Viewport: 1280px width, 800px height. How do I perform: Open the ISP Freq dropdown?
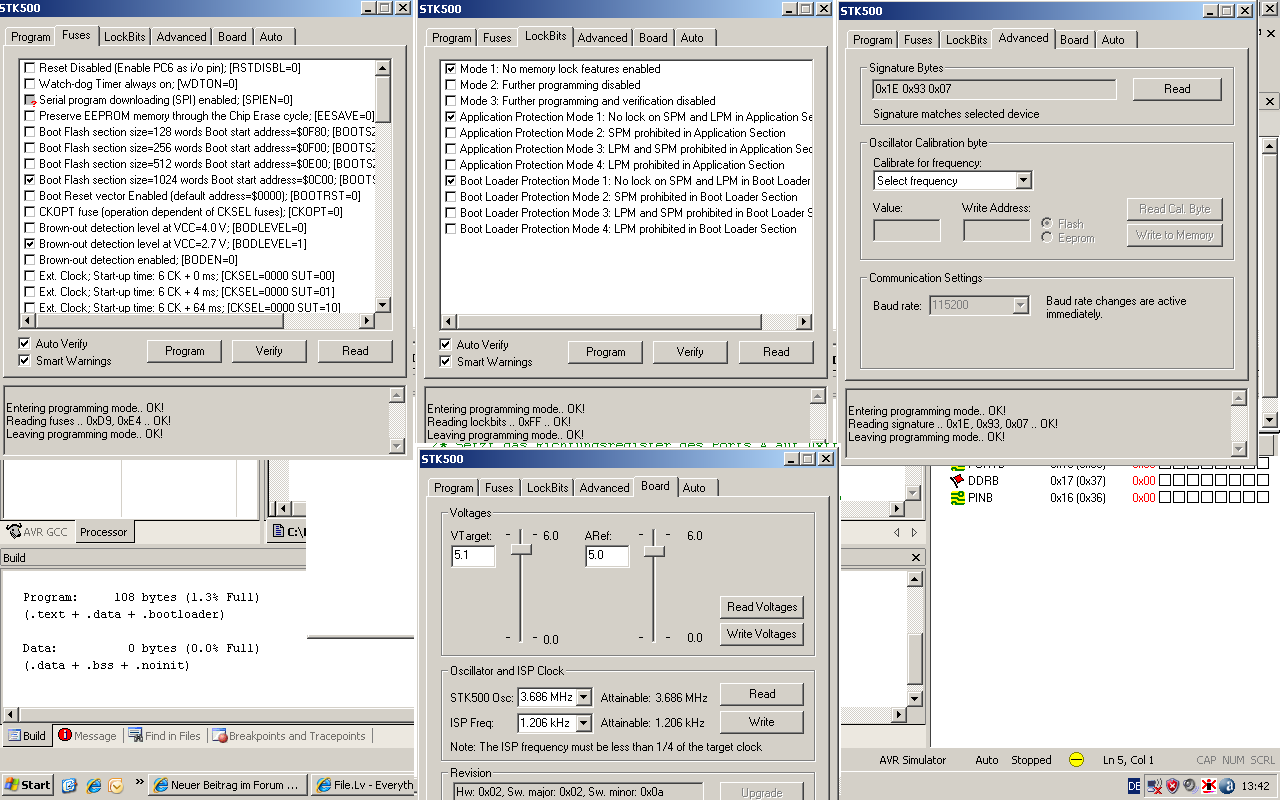[x=584, y=723]
